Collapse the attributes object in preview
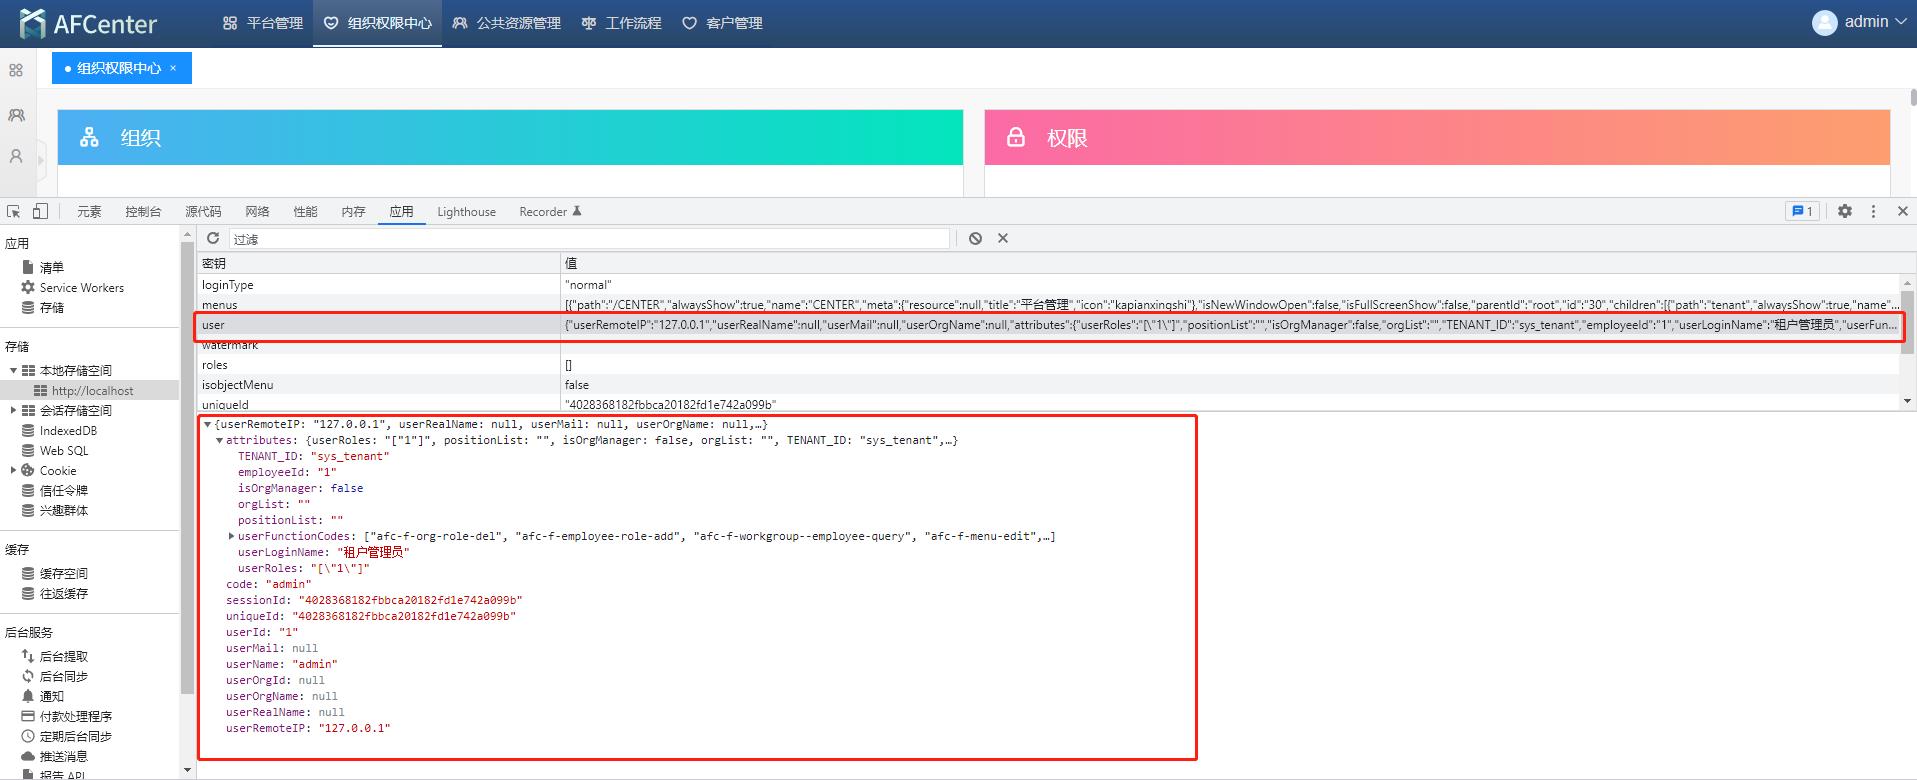Image resolution: width=1917 pixels, height=780 pixels. [220, 440]
